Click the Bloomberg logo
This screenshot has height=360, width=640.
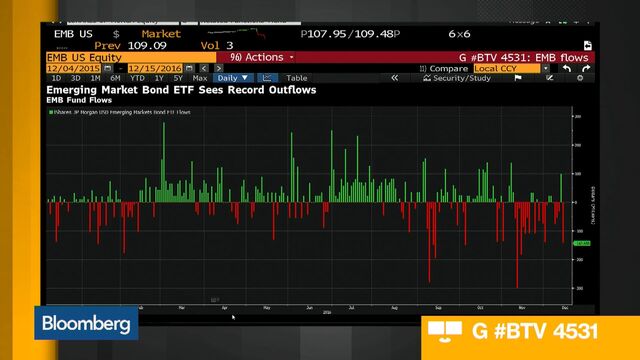pyautogui.click(x=86, y=323)
